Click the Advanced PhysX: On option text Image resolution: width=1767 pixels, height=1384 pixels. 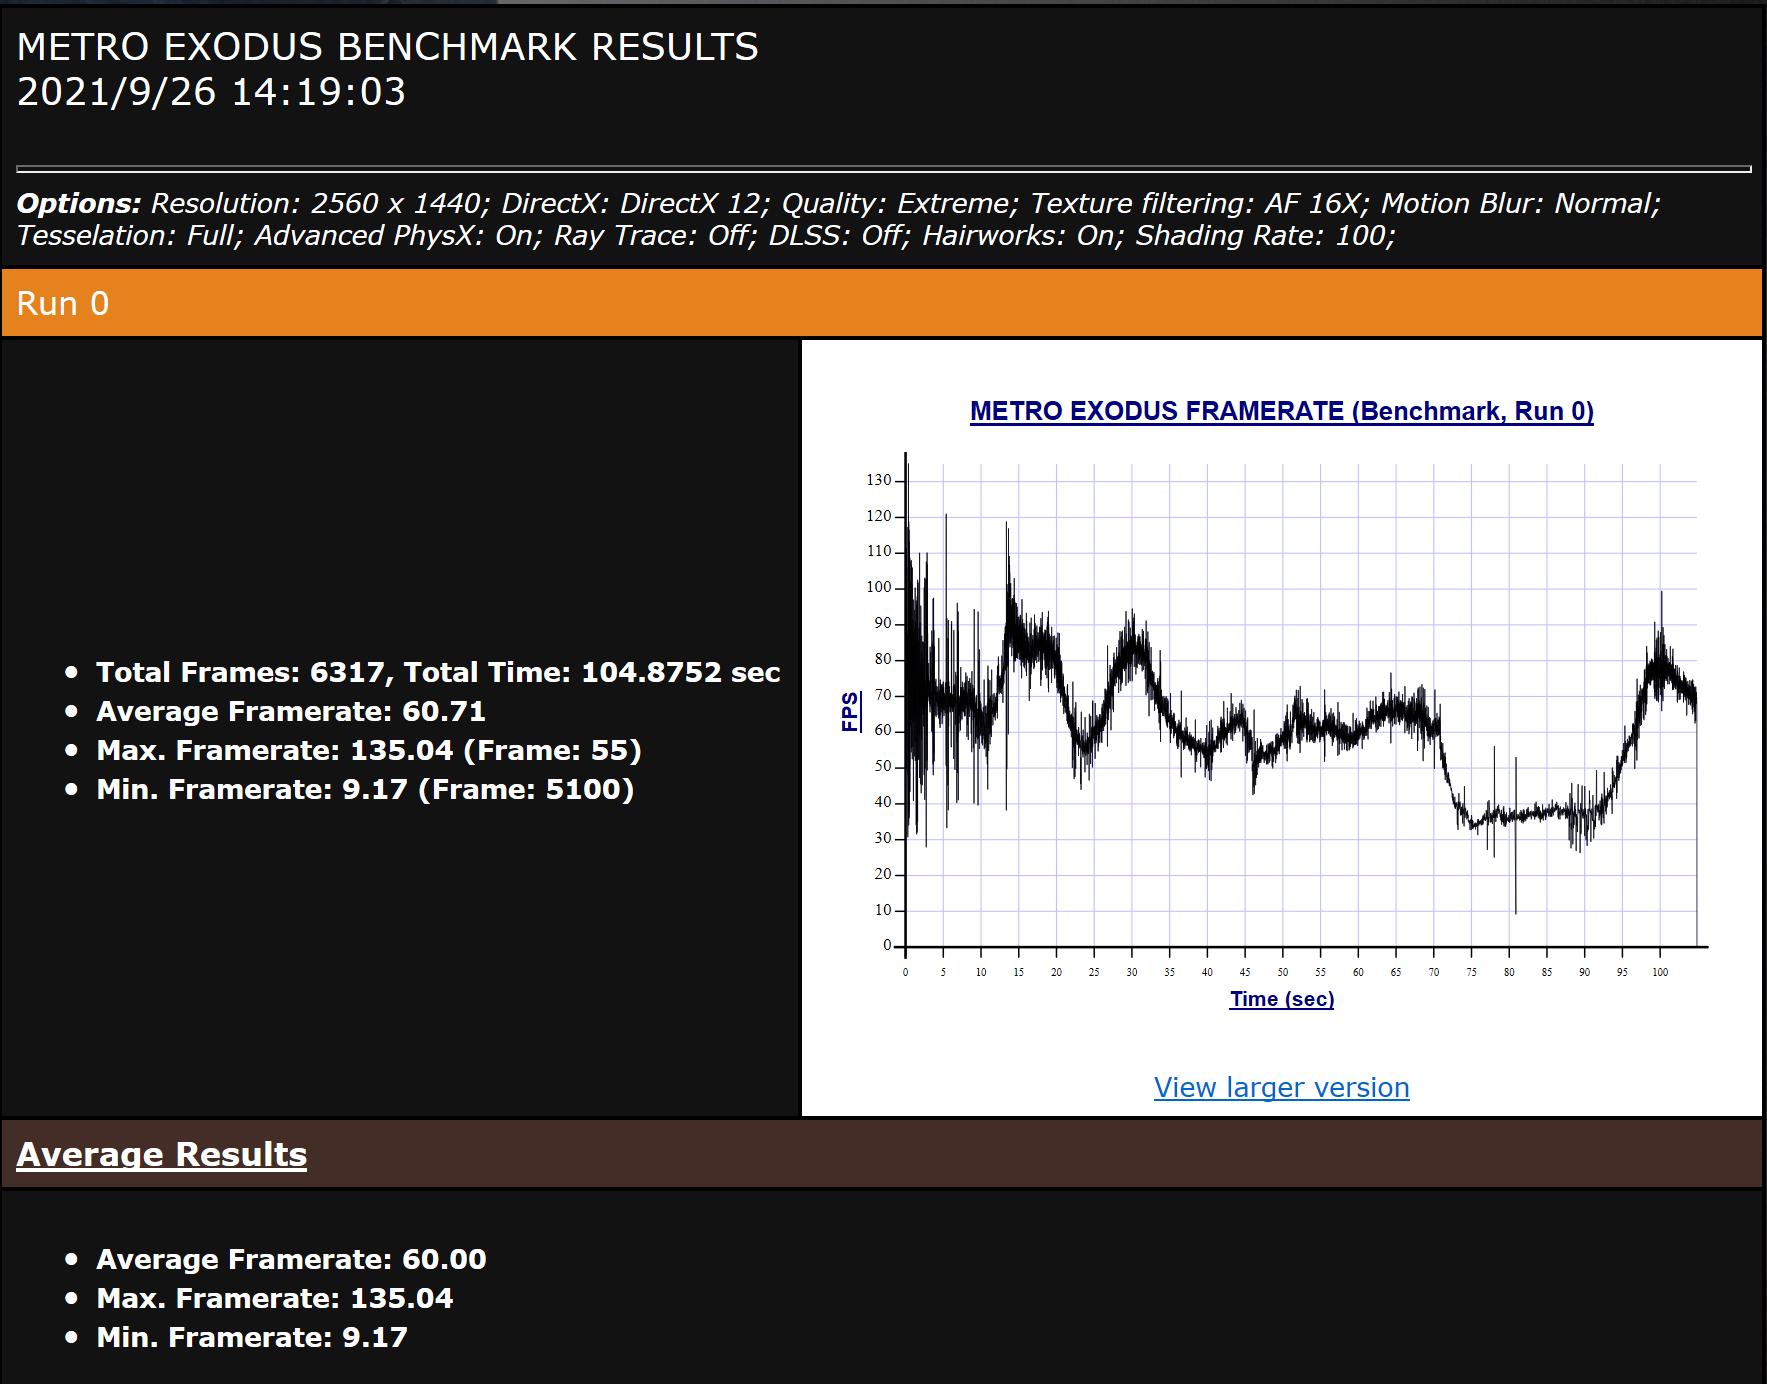pyautogui.click(x=399, y=236)
